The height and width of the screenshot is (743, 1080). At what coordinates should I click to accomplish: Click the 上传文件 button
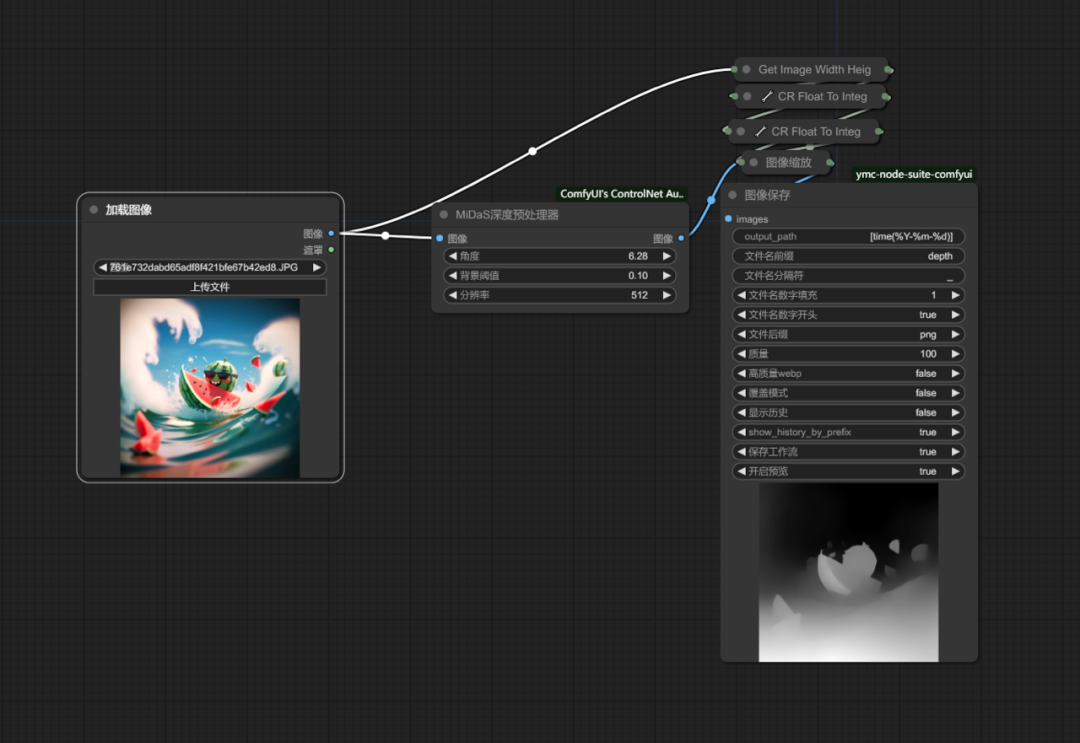210,287
